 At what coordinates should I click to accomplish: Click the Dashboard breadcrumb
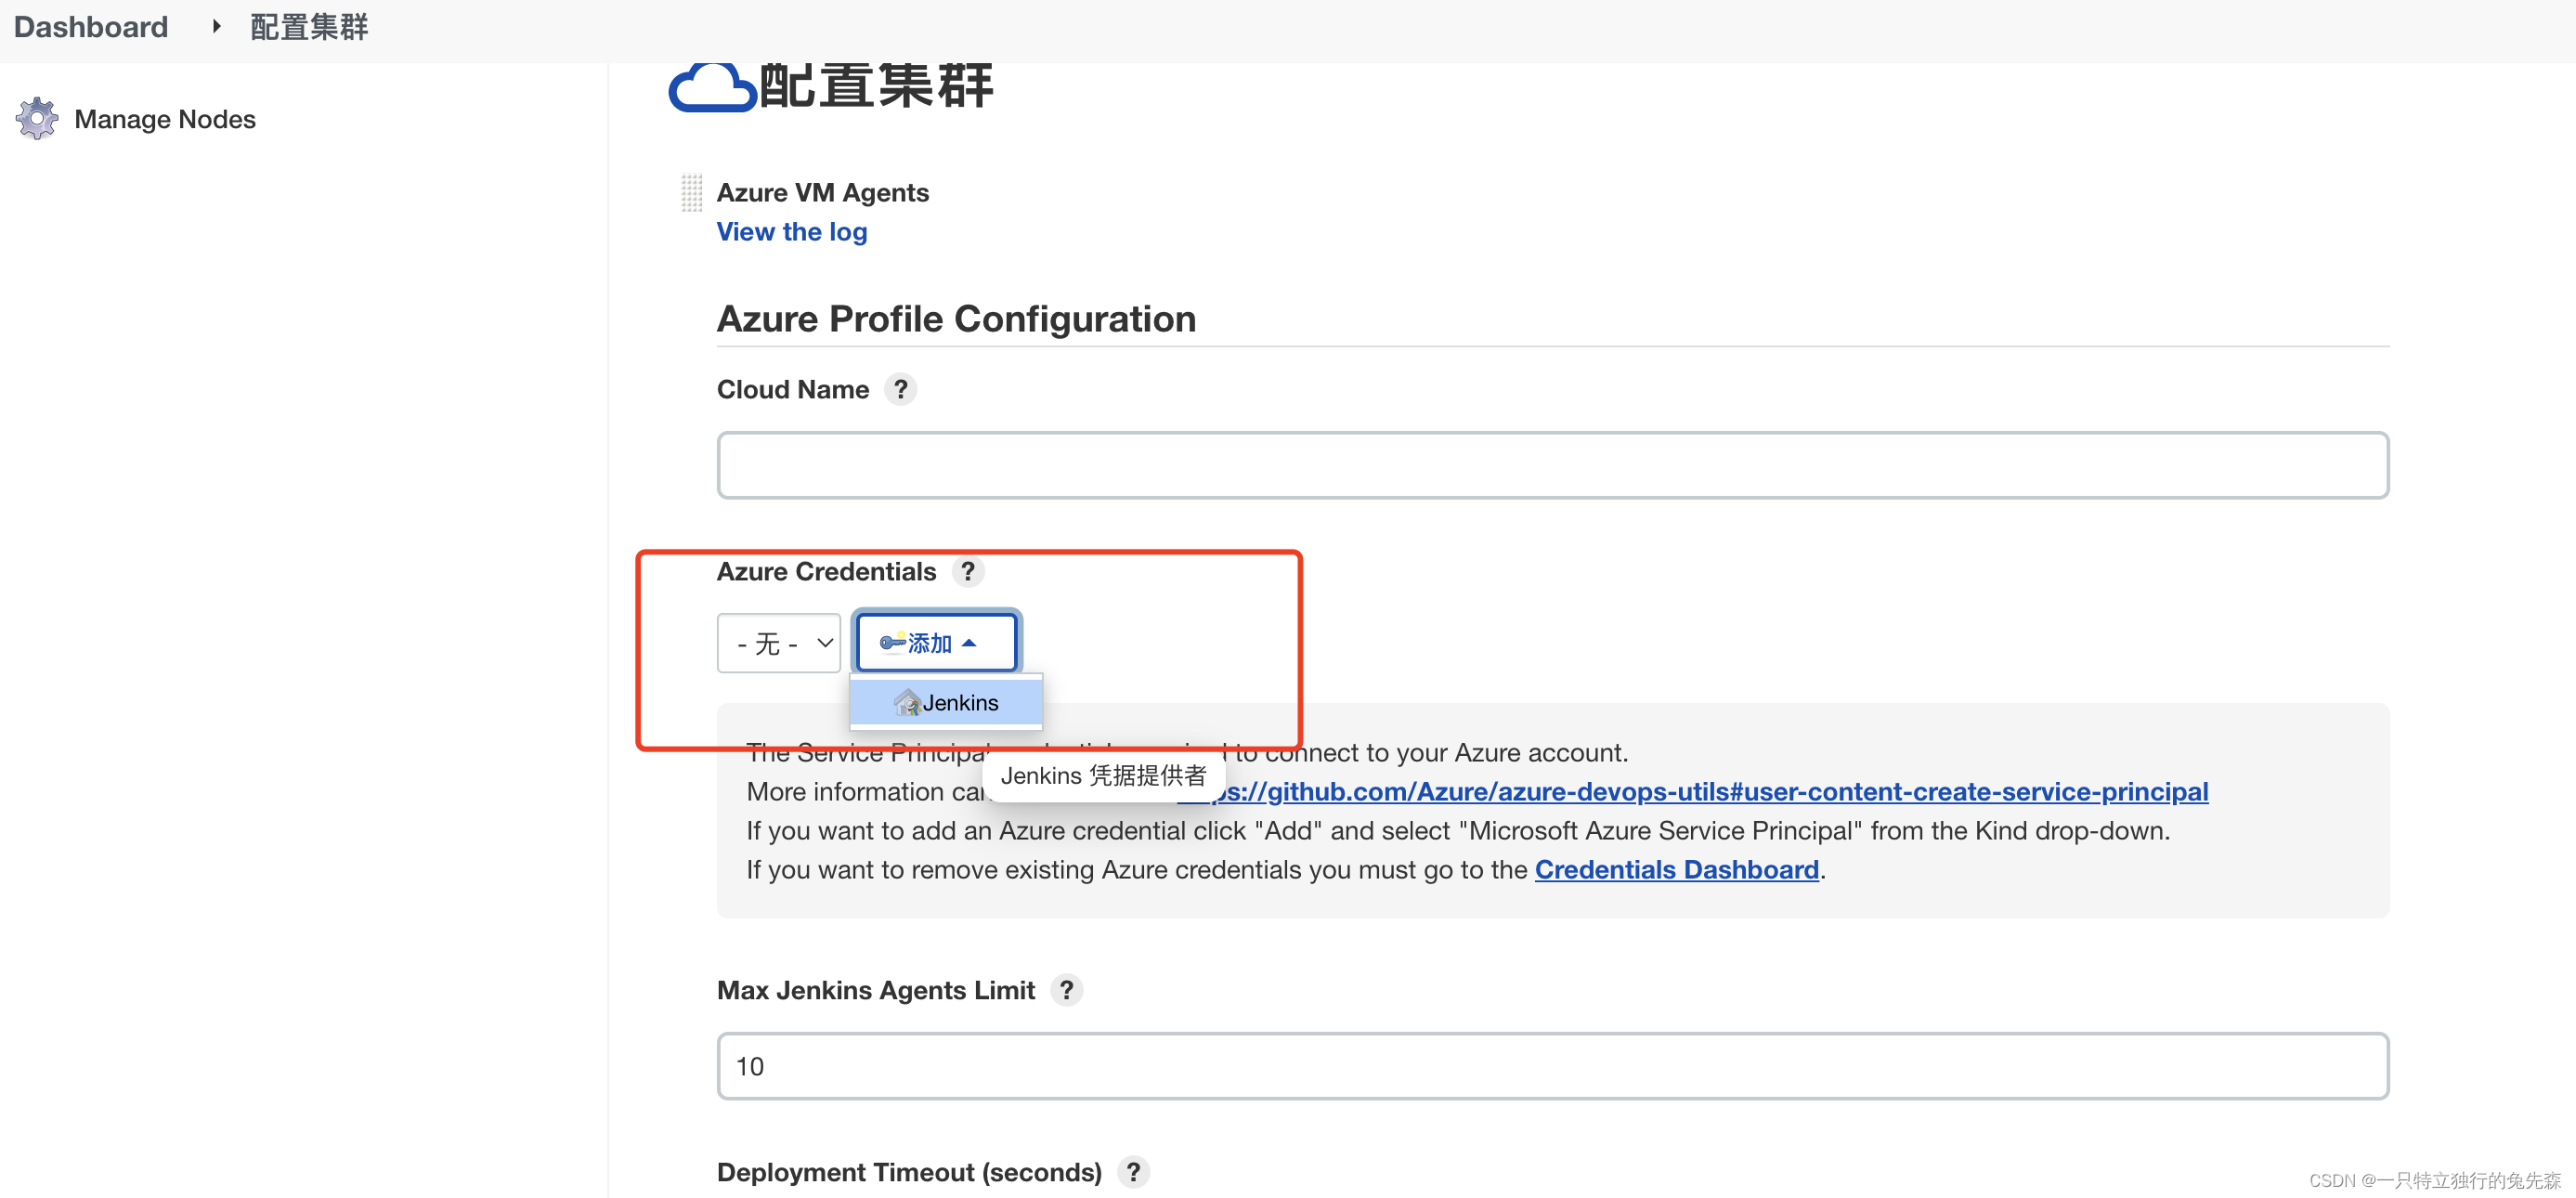coord(91,27)
